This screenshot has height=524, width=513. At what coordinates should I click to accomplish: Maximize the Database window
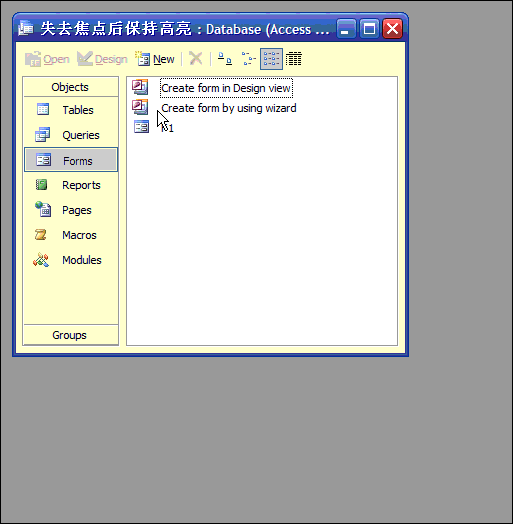(x=369, y=29)
